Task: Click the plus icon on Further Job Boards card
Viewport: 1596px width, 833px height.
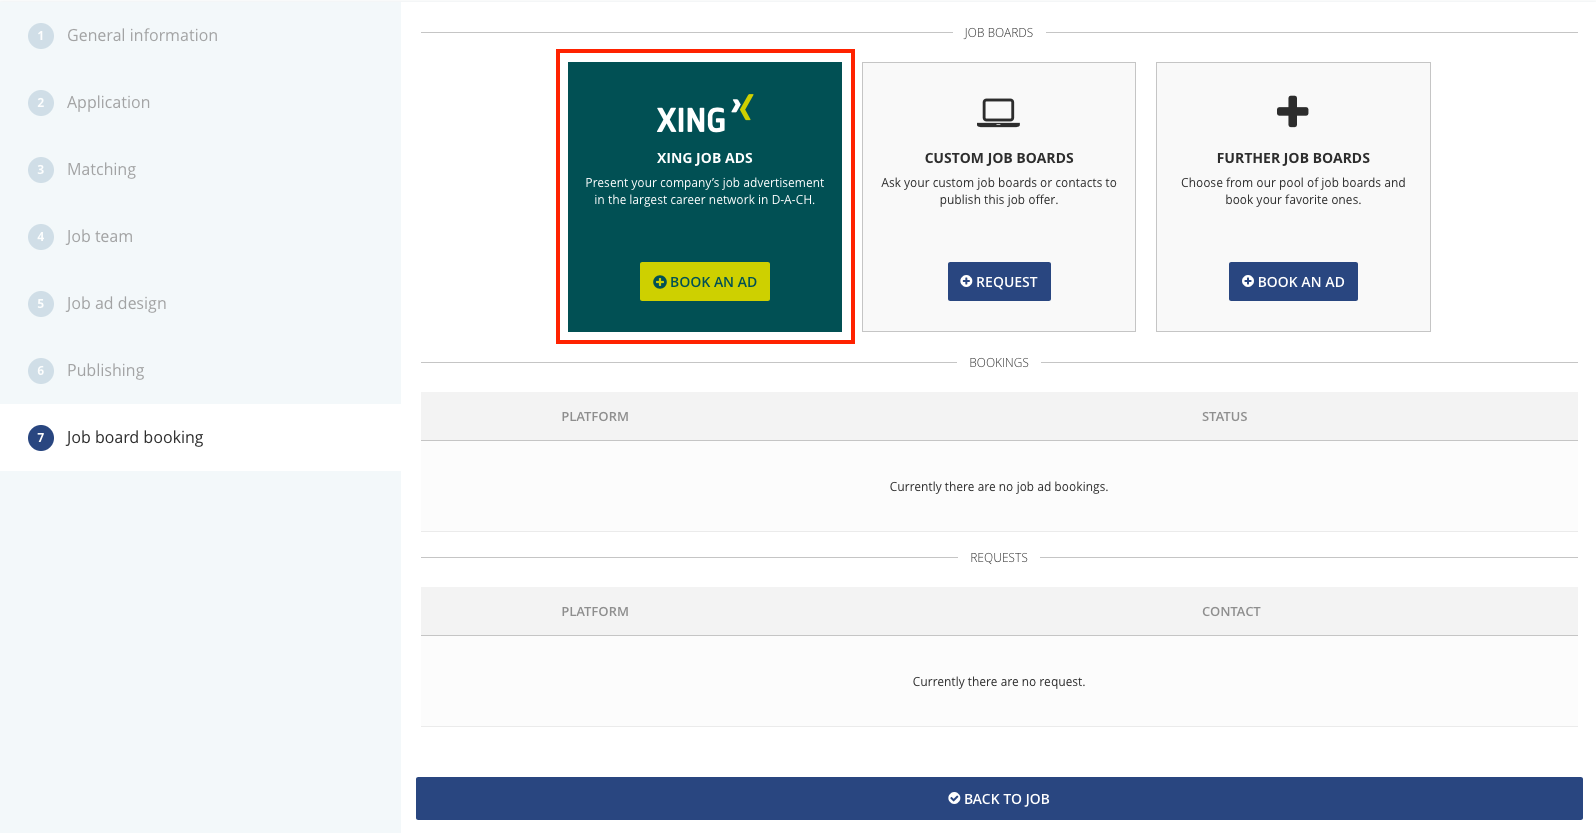Action: point(1293,111)
